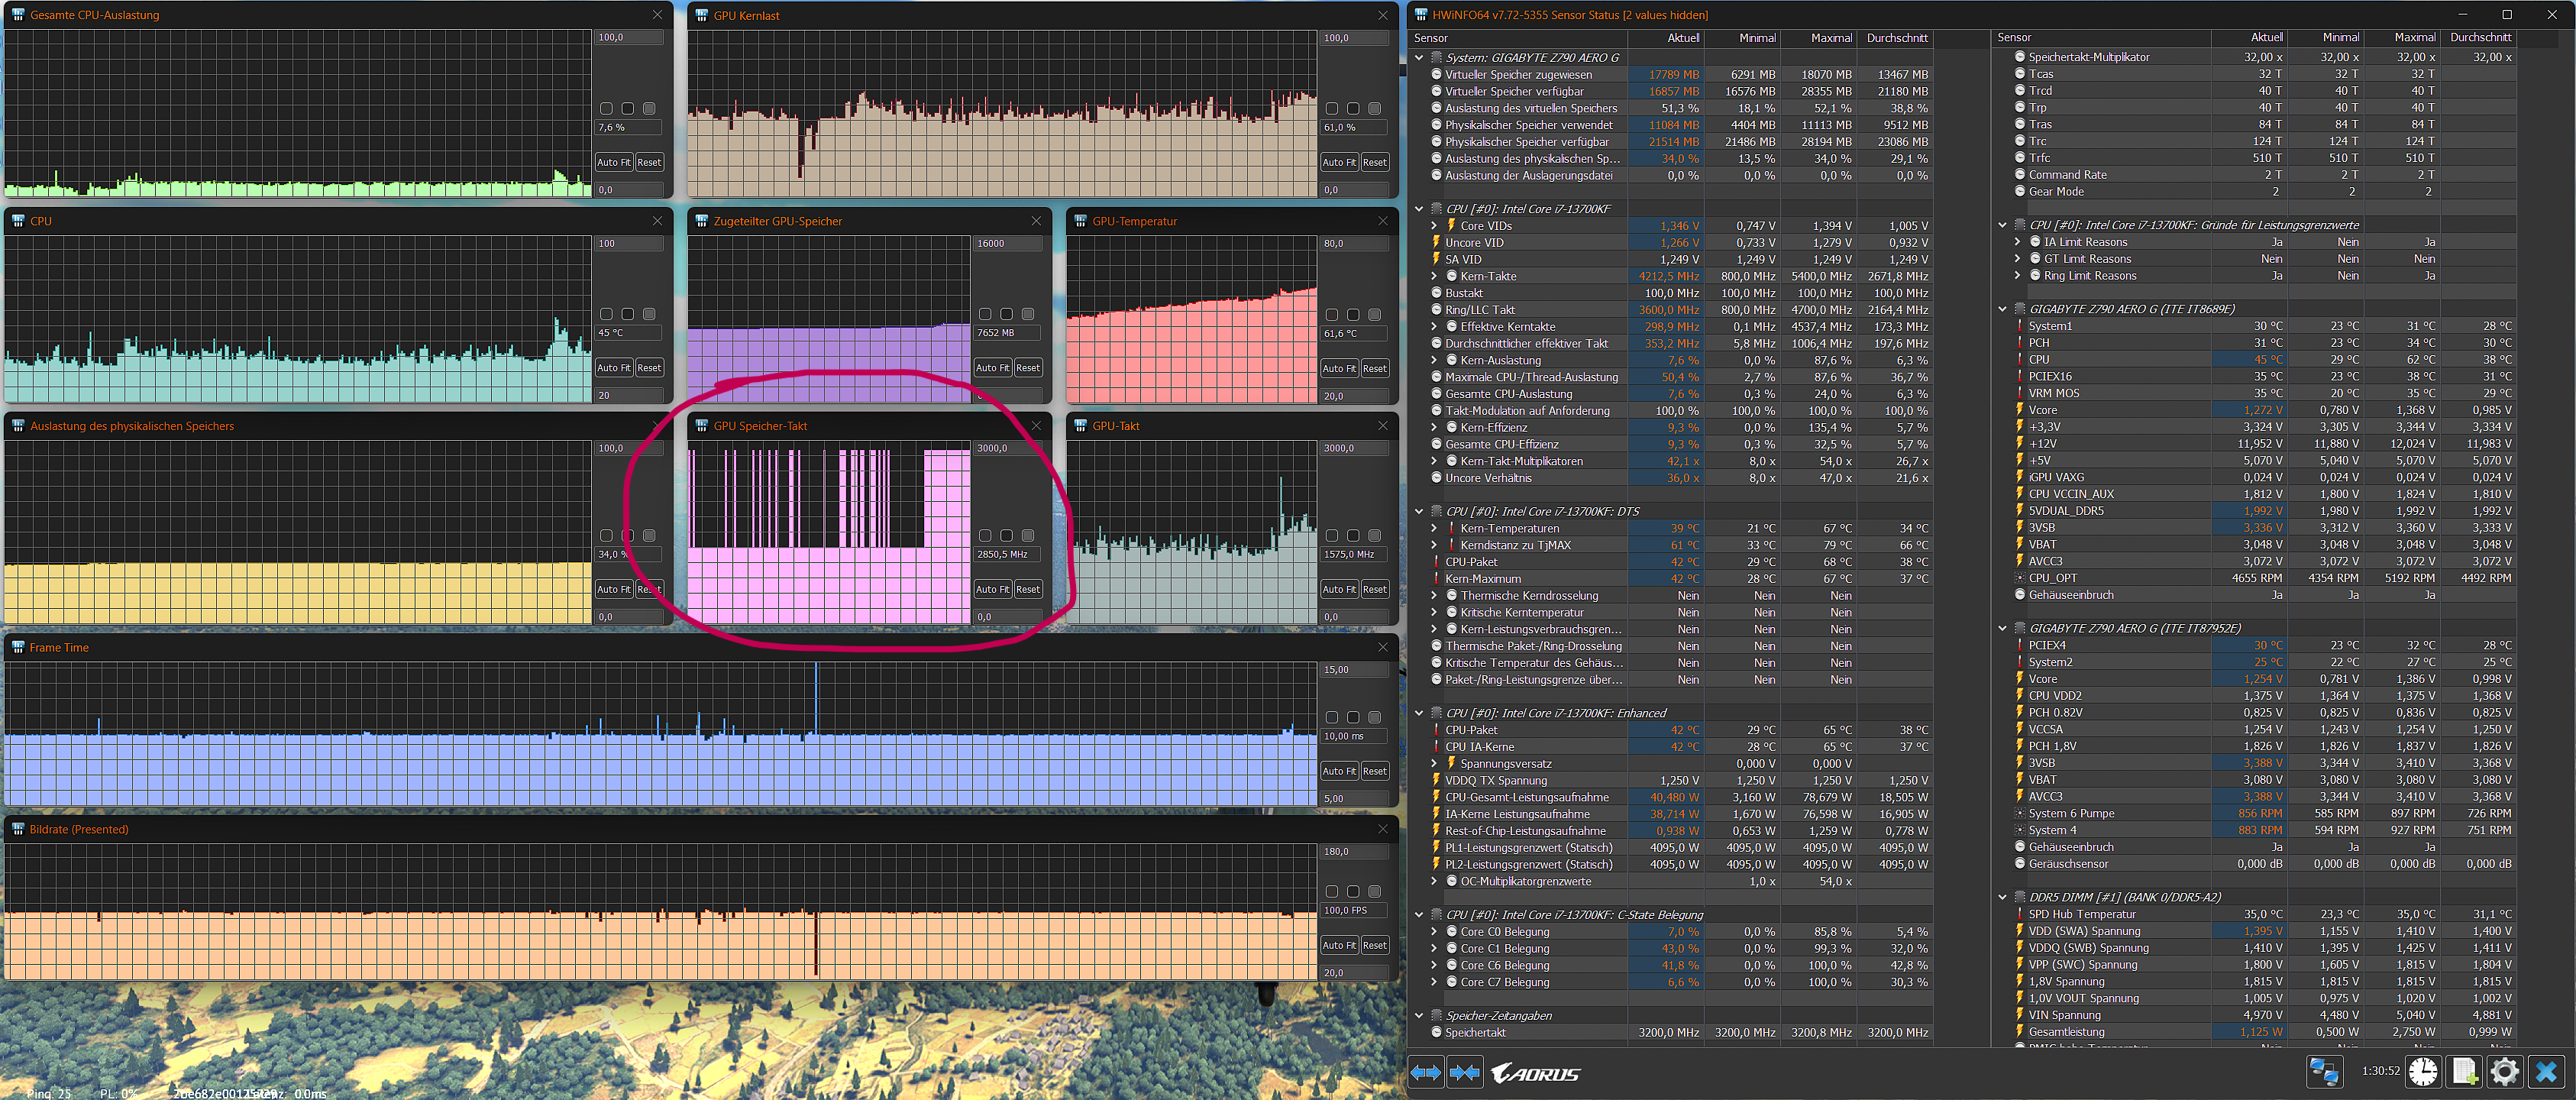Click the thermometer icon beside CPU-Paket DTS row

coord(1436,562)
